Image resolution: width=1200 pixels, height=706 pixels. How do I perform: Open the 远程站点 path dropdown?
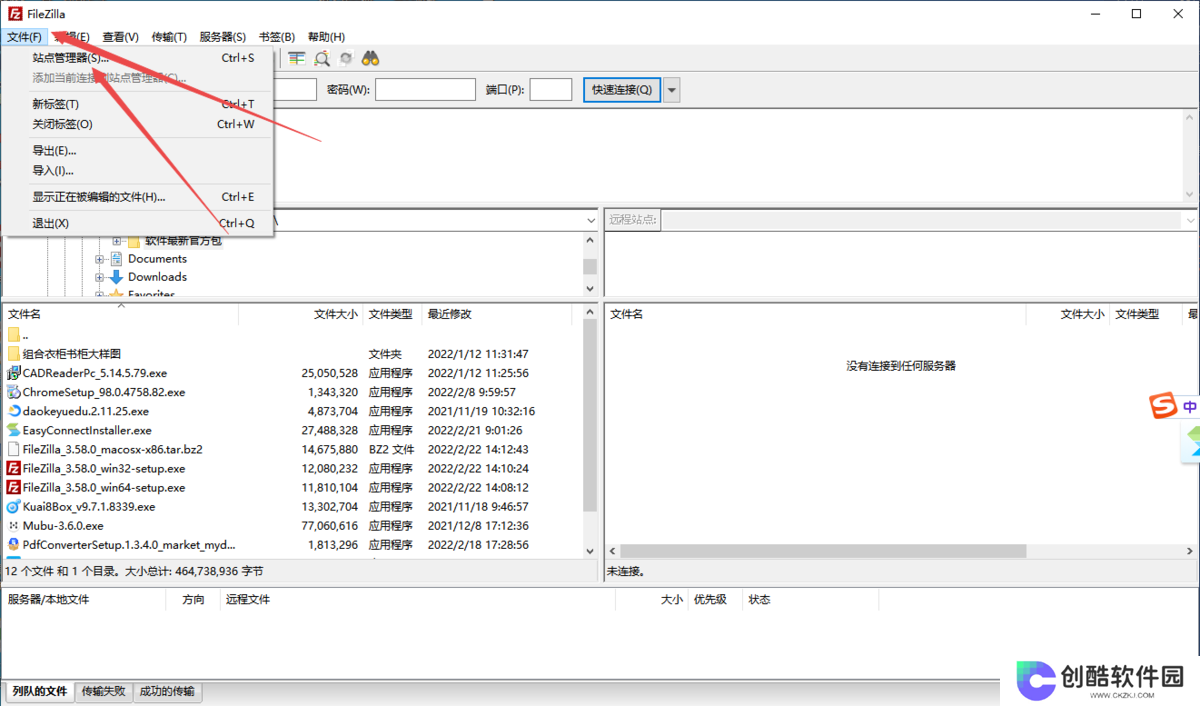(x=1189, y=219)
